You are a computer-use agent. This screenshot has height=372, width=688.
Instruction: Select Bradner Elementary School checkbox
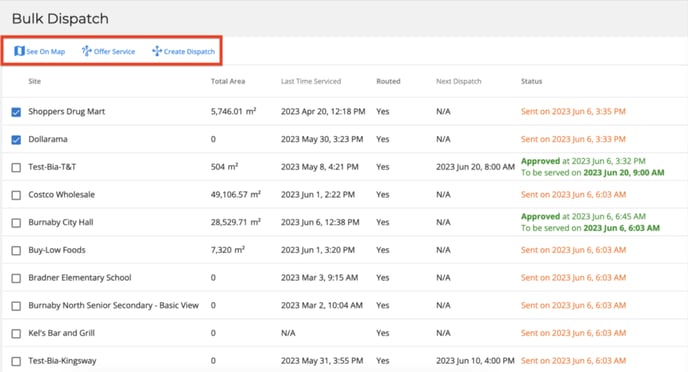[16, 278]
